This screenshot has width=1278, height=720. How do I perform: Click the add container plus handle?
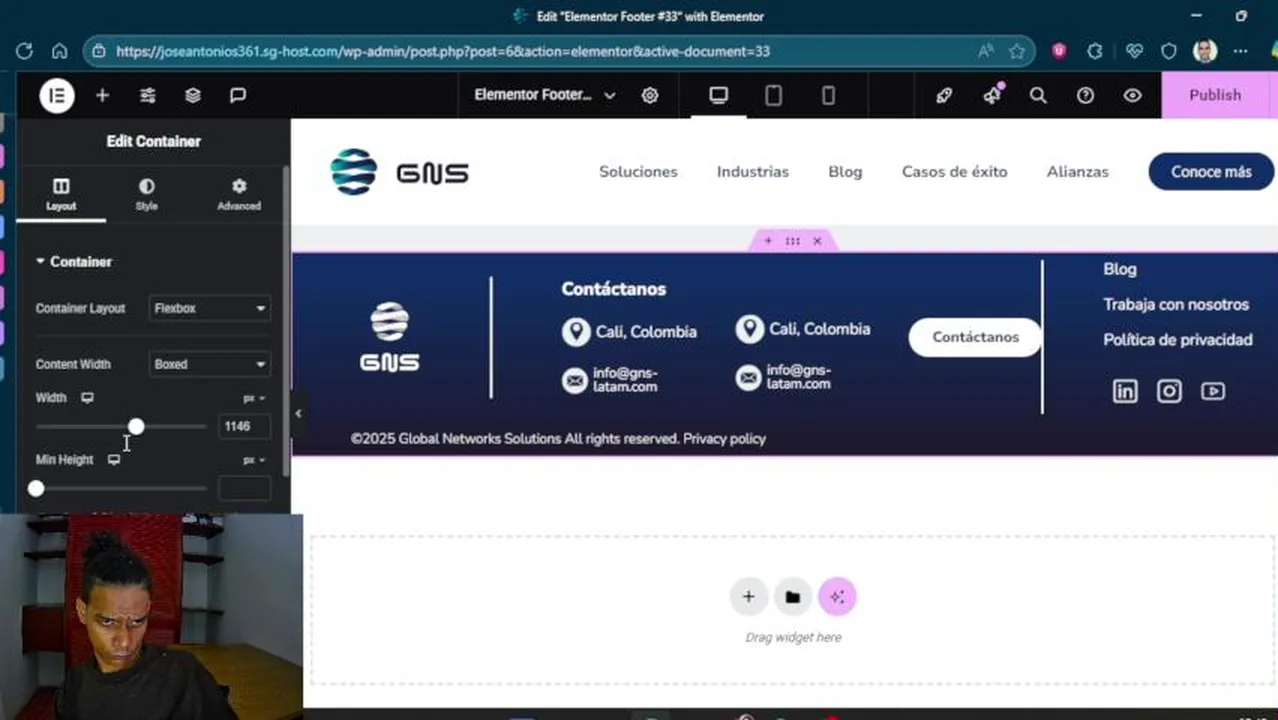point(768,241)
